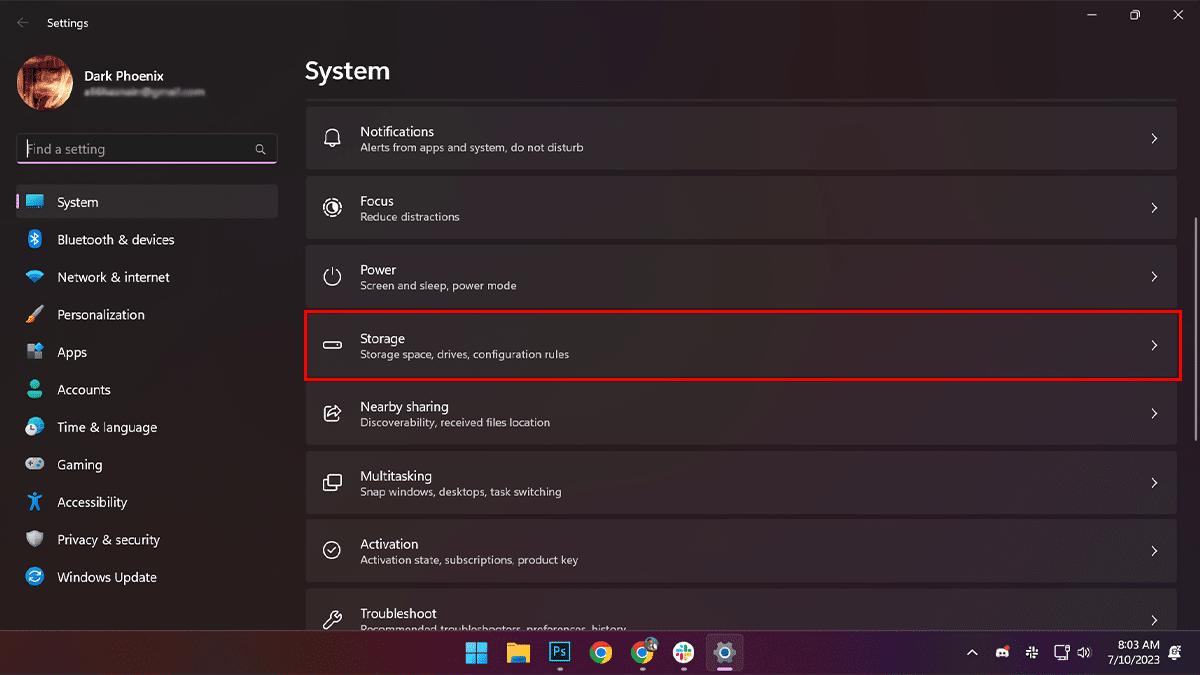The width and height of the screenshot is (1200, 675).
Task: Click the Find a setting search box
Action: [140, 149]
